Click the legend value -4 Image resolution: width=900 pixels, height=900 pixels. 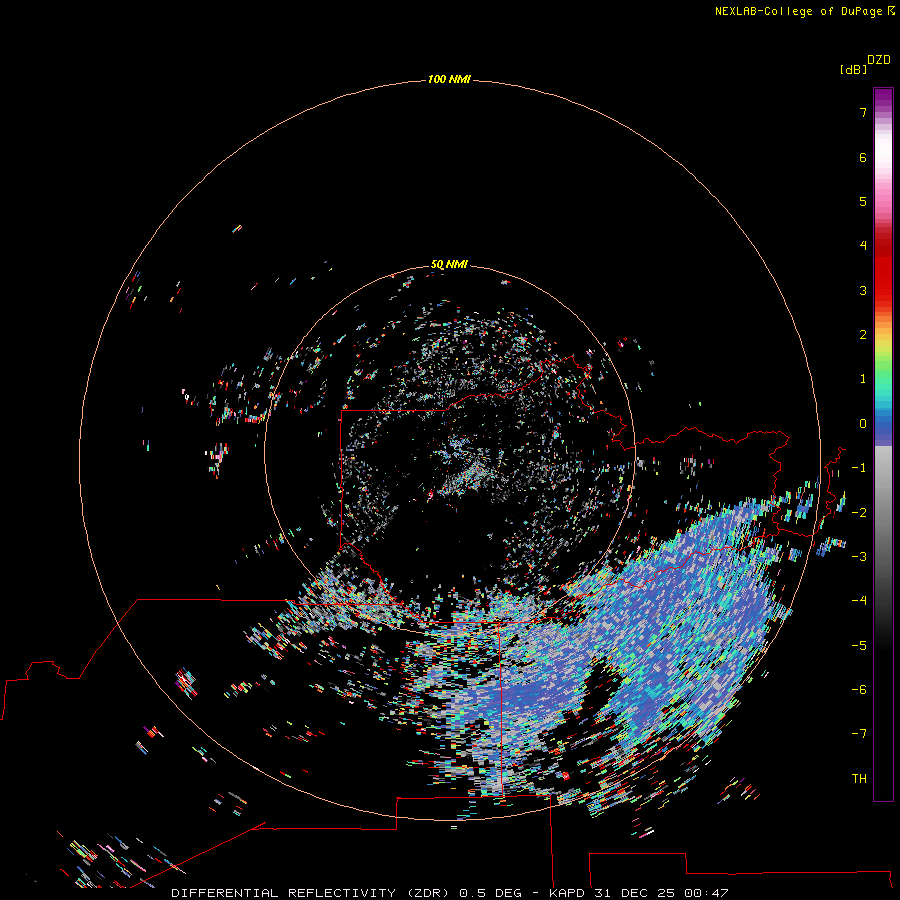click(x=859, y=601)
